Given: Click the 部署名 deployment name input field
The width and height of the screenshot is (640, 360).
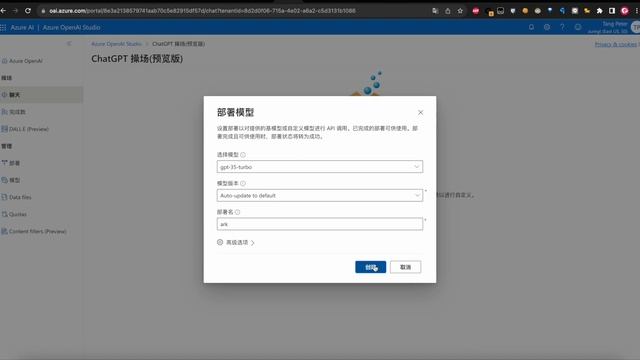Looking at the screenshot, I should [x=320, y=224].
